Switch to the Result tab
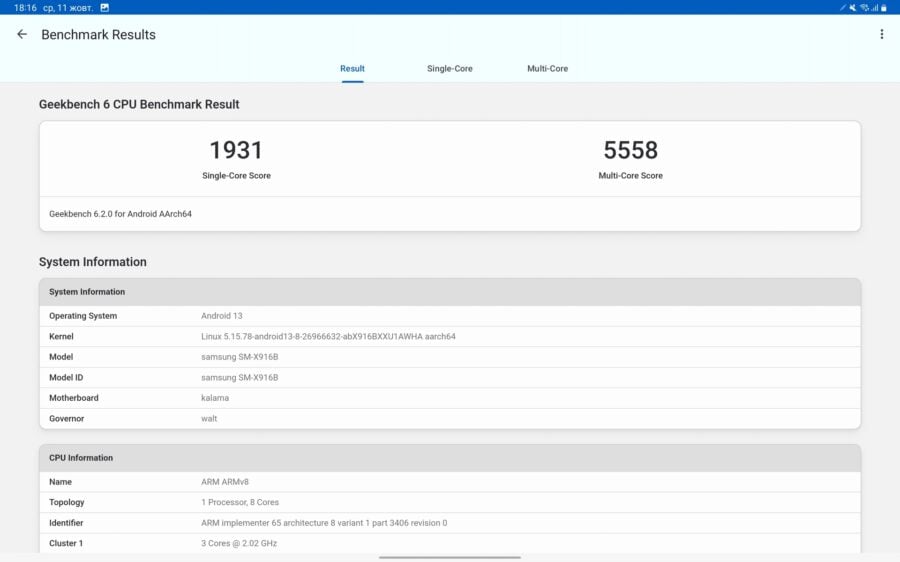The image size is (900, 562). coord(352,68)
